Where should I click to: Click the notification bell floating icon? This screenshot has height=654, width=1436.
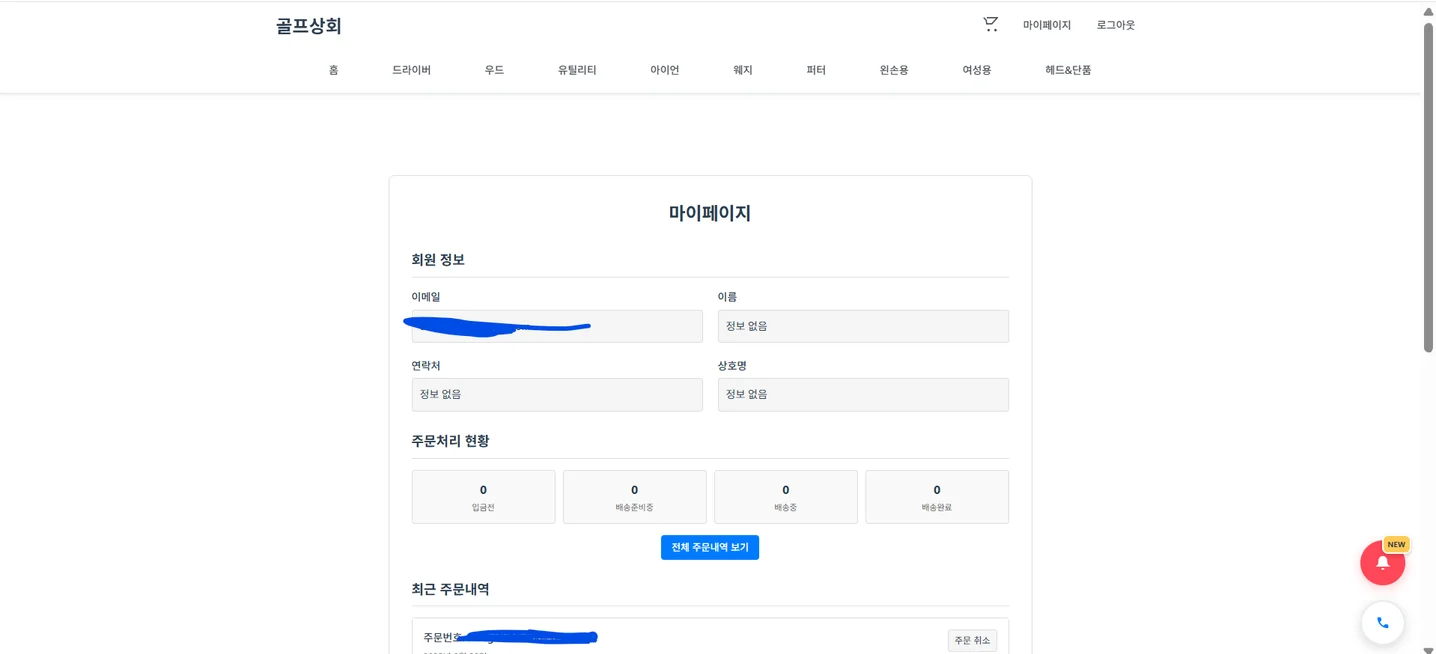pyautogui.click(x=1382, y=562)
